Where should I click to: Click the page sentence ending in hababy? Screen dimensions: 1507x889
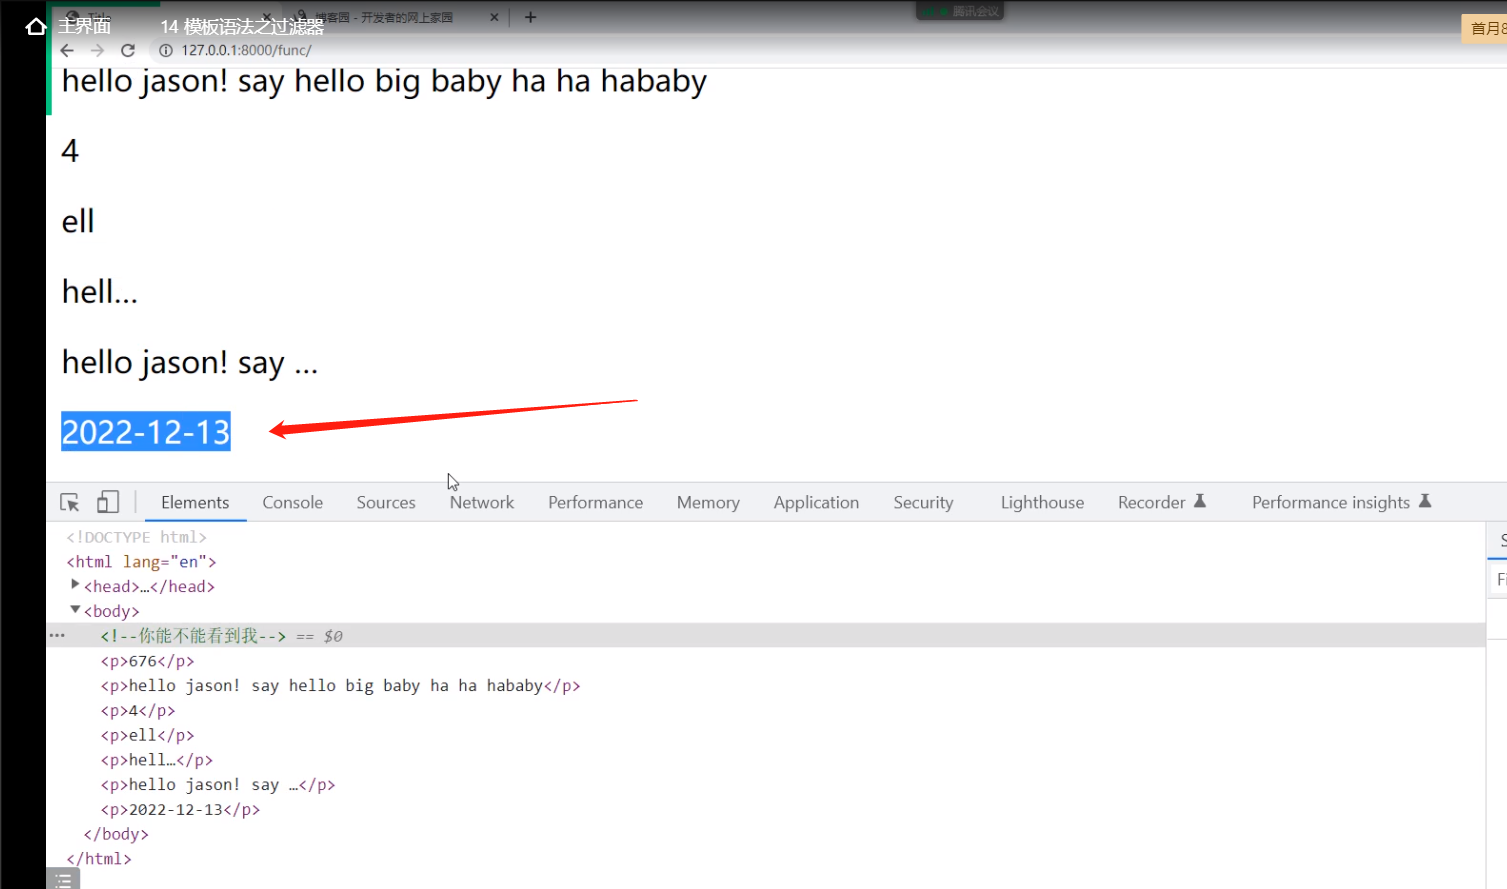pyautogui.click(x=384, y=81)
